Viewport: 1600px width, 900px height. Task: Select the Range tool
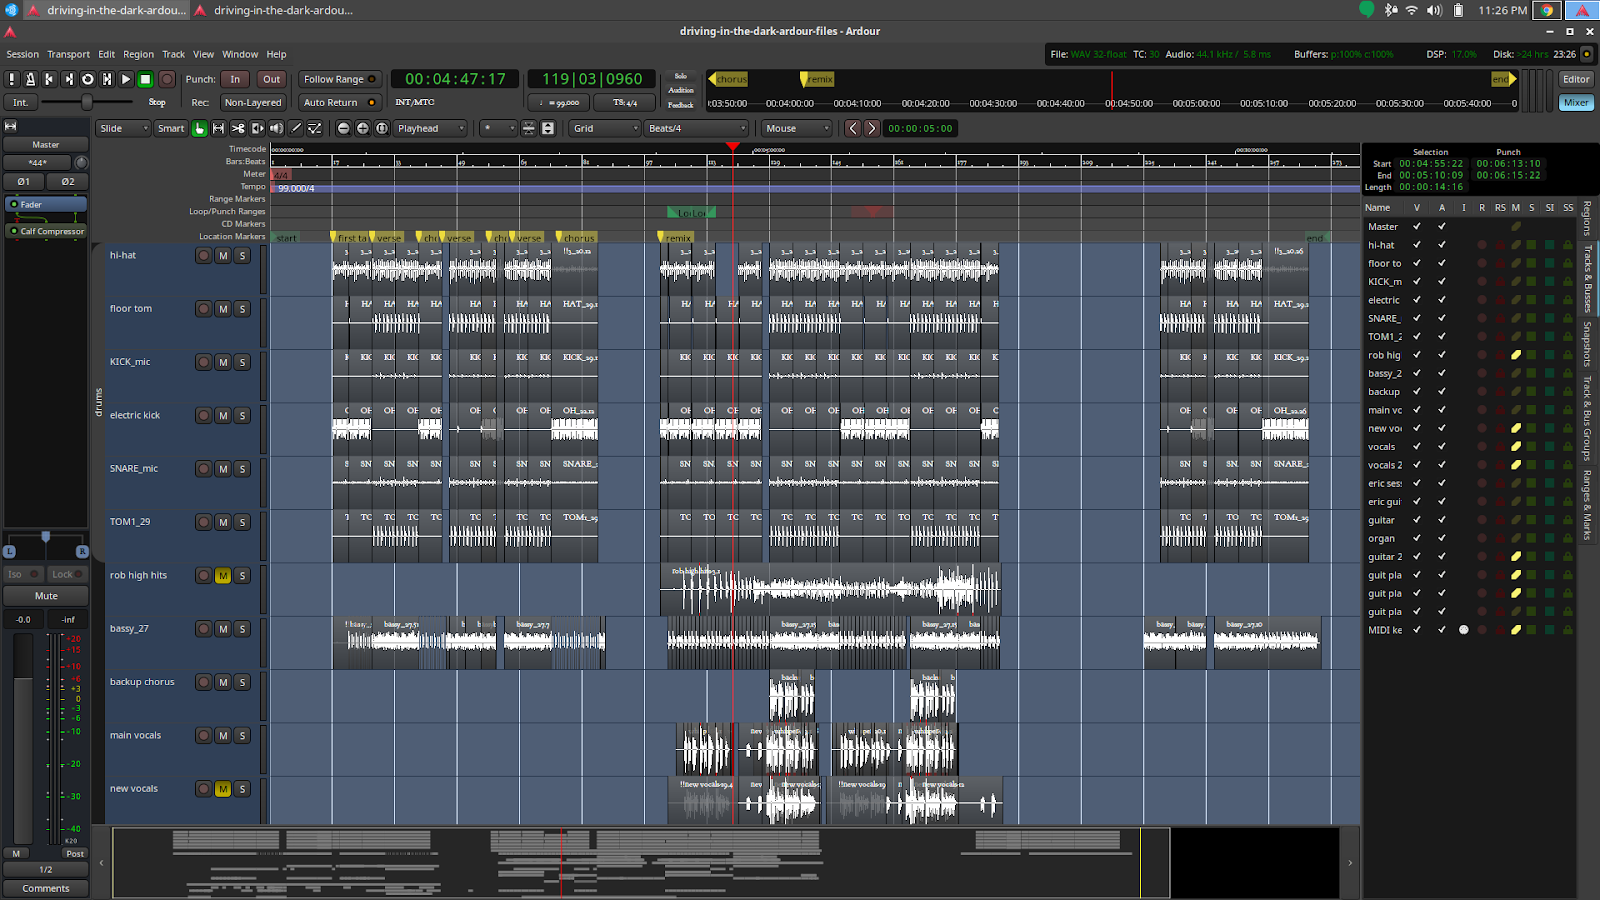[219, 128]
